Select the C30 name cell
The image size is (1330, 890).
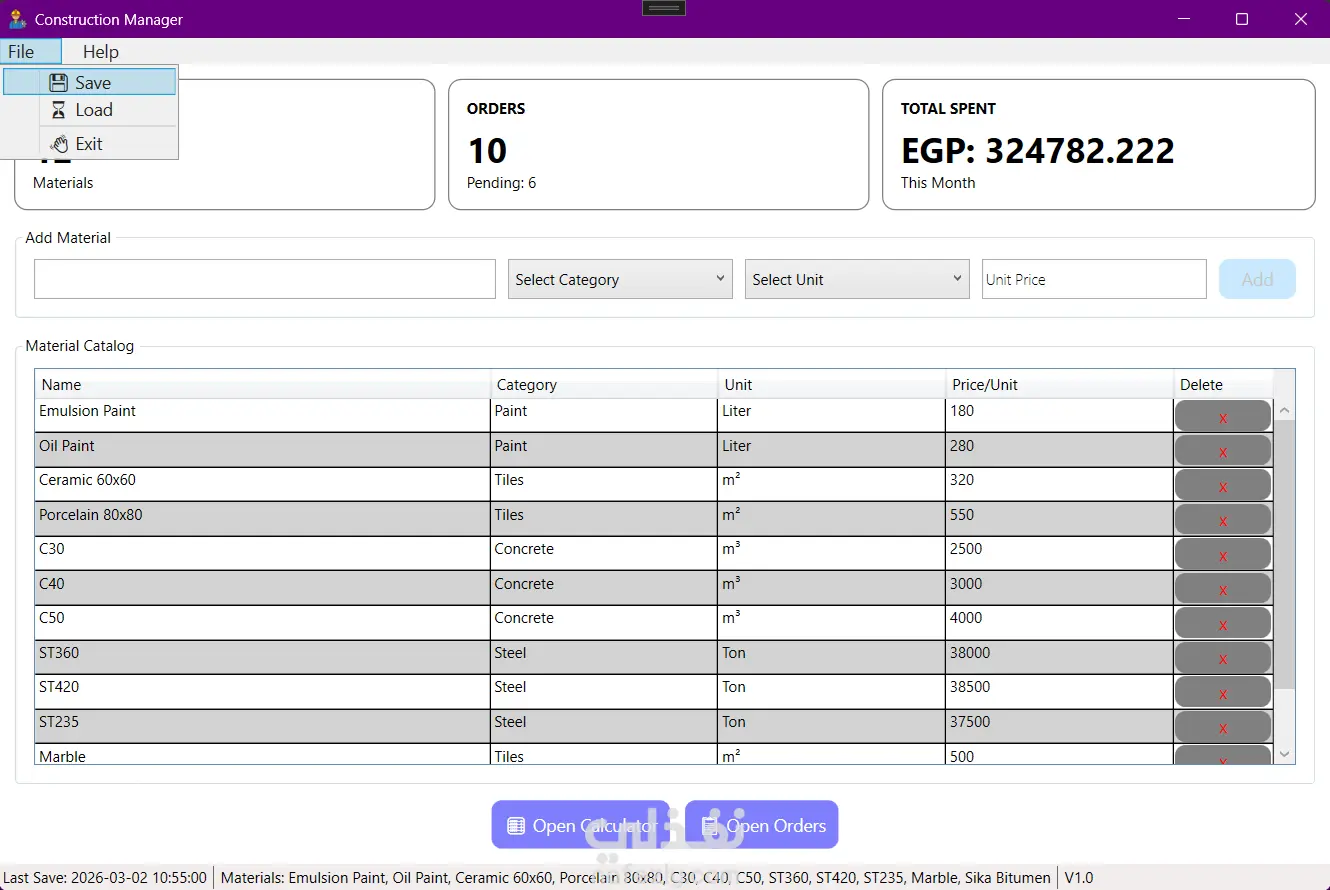[263, 553]
